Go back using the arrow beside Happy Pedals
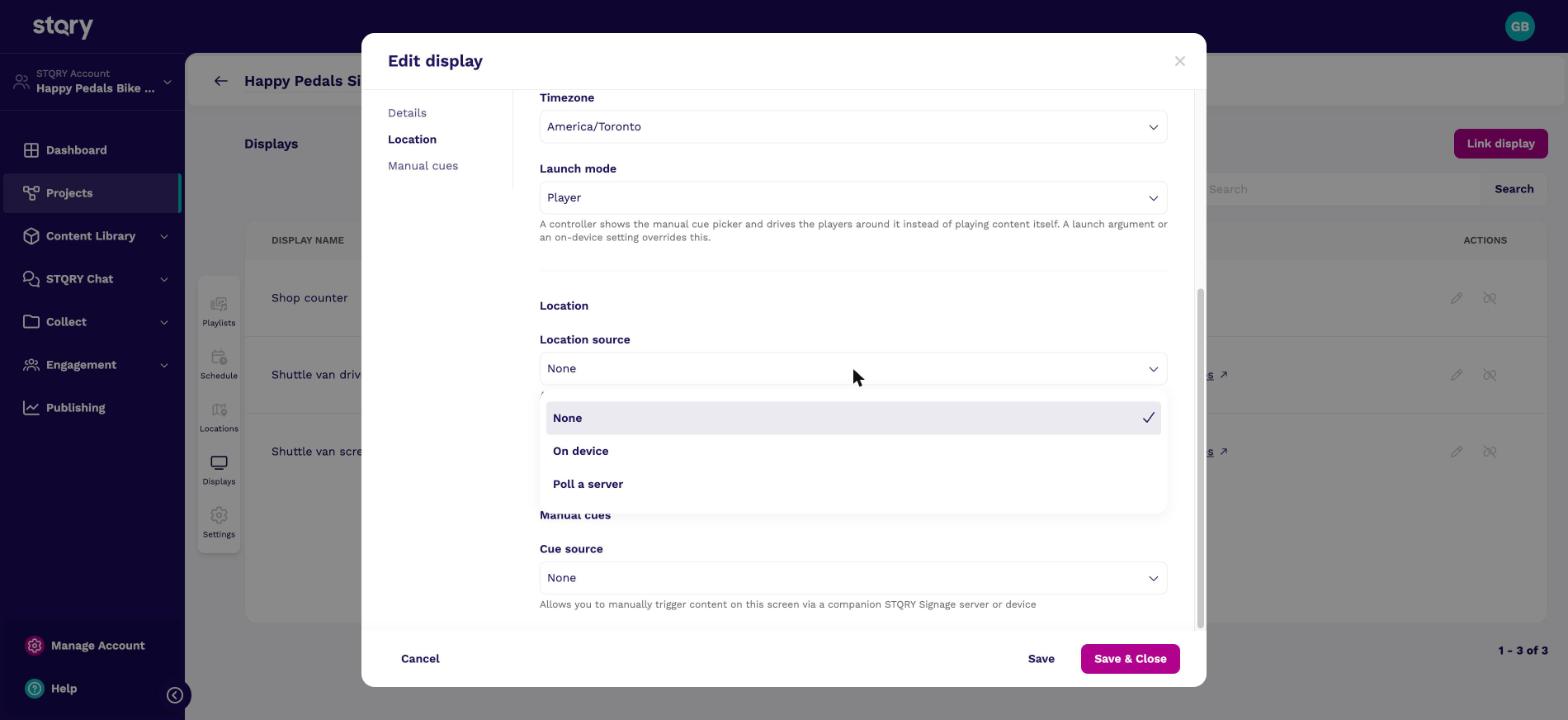1568x720 pixels. [x=221, y=81]
